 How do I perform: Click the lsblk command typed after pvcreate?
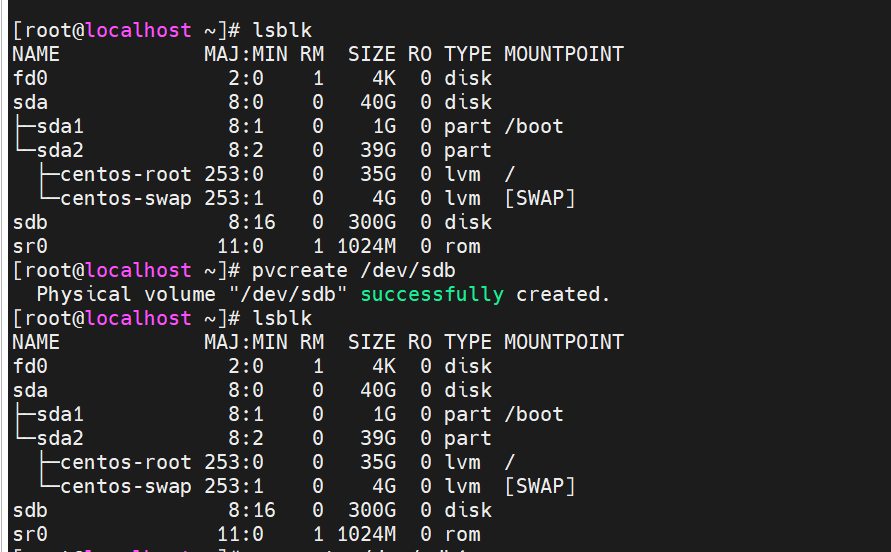[x=282, y=318]
